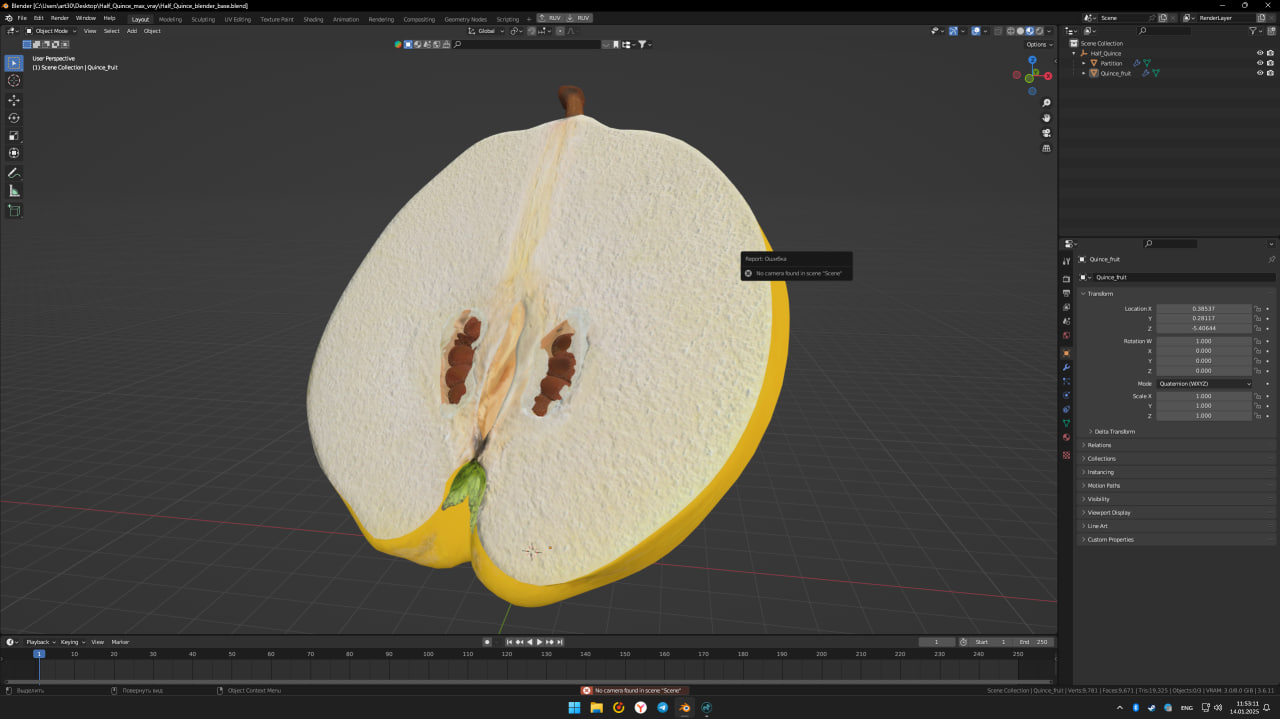1280x719 pixels.
Task: Open the Object Data mesh properties tab
Action: pos(1066,423)
